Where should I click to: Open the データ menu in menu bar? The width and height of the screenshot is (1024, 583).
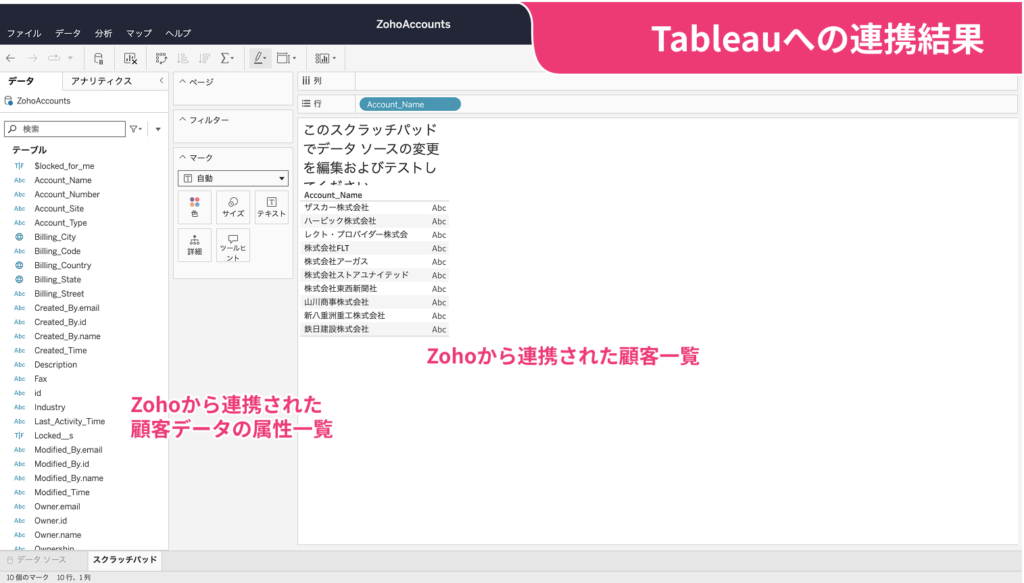tap(68, 33)
